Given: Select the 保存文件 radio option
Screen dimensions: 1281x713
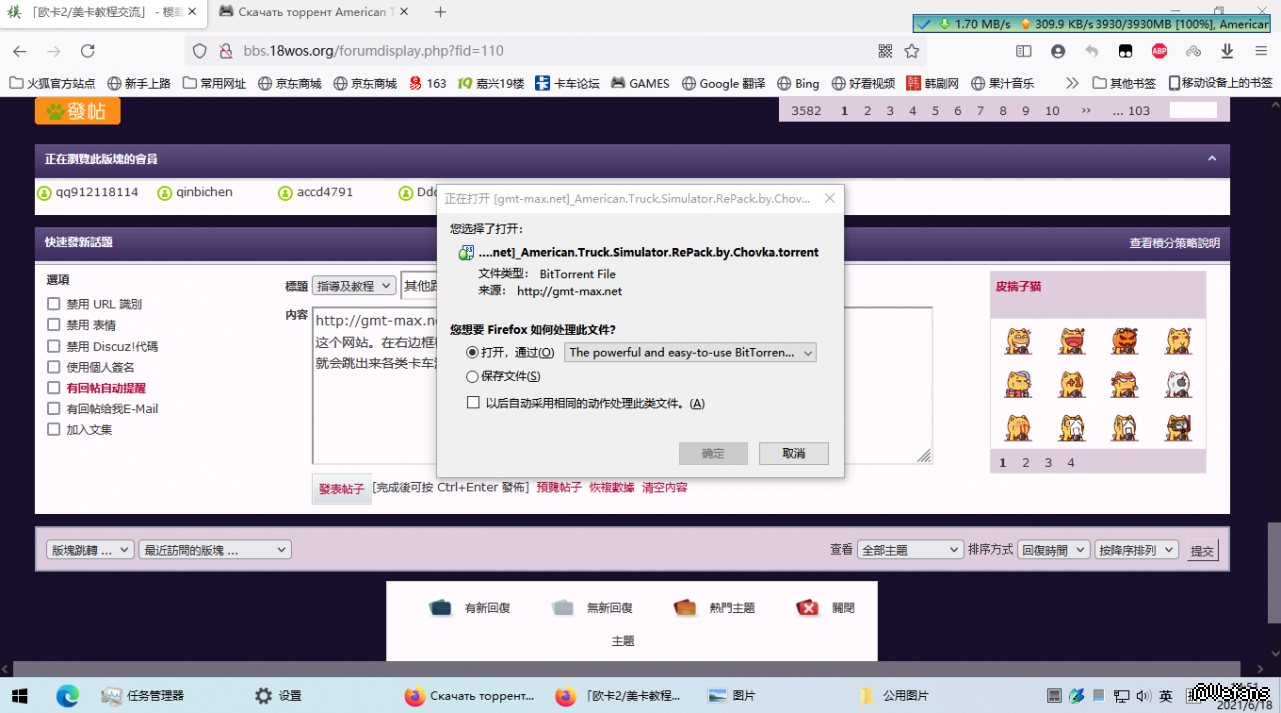Looking at the screenshot, I should [473, 376].
